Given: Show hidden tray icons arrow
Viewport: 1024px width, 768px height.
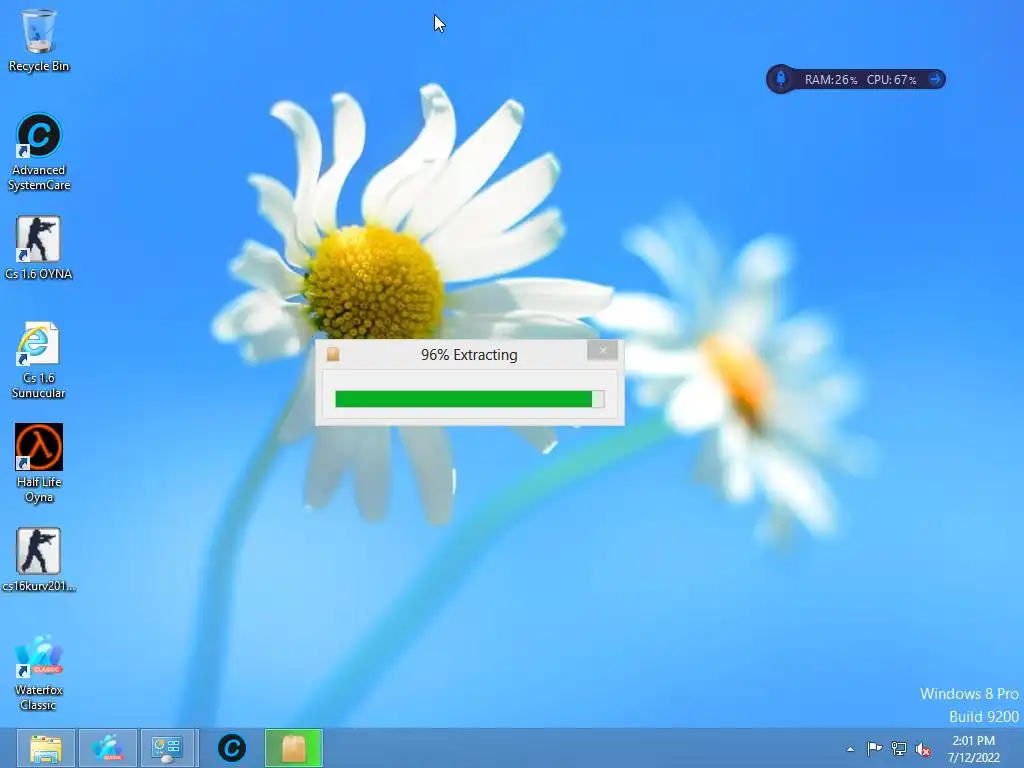Looking at the screenshot, I should 850,749.
